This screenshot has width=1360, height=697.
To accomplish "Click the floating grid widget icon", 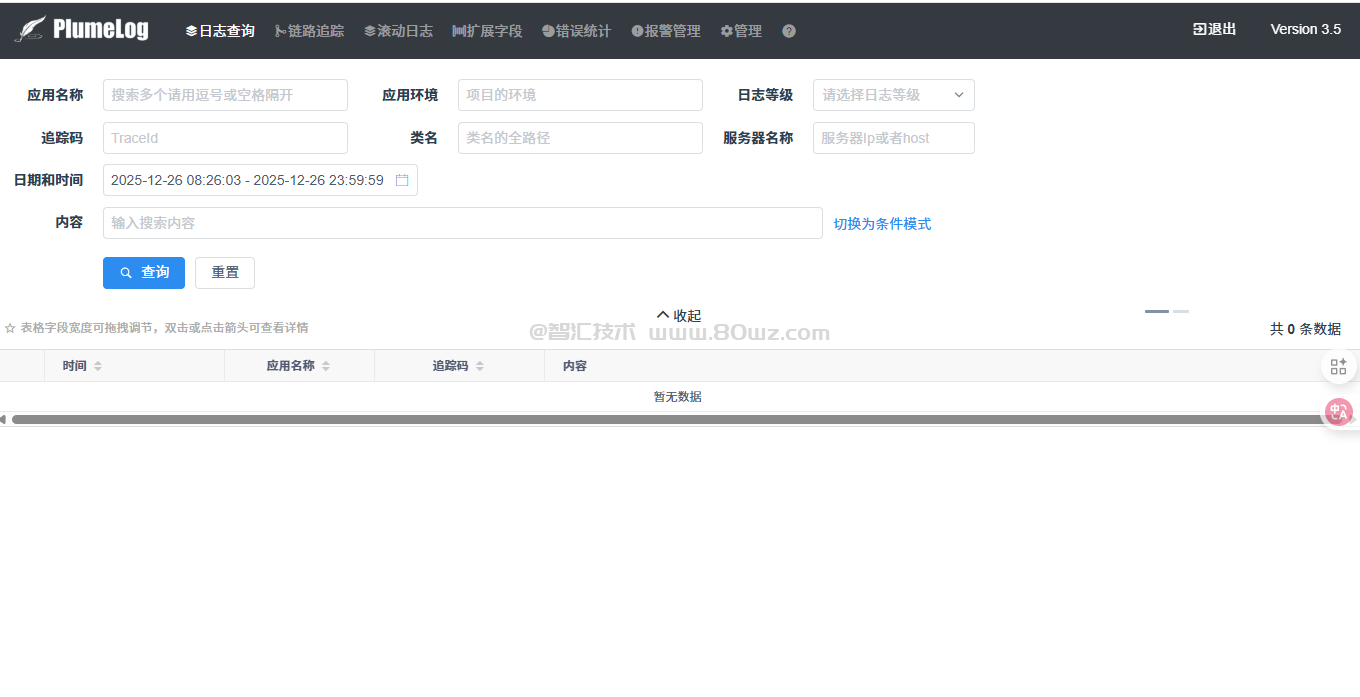I will [x=1338, y=366].
